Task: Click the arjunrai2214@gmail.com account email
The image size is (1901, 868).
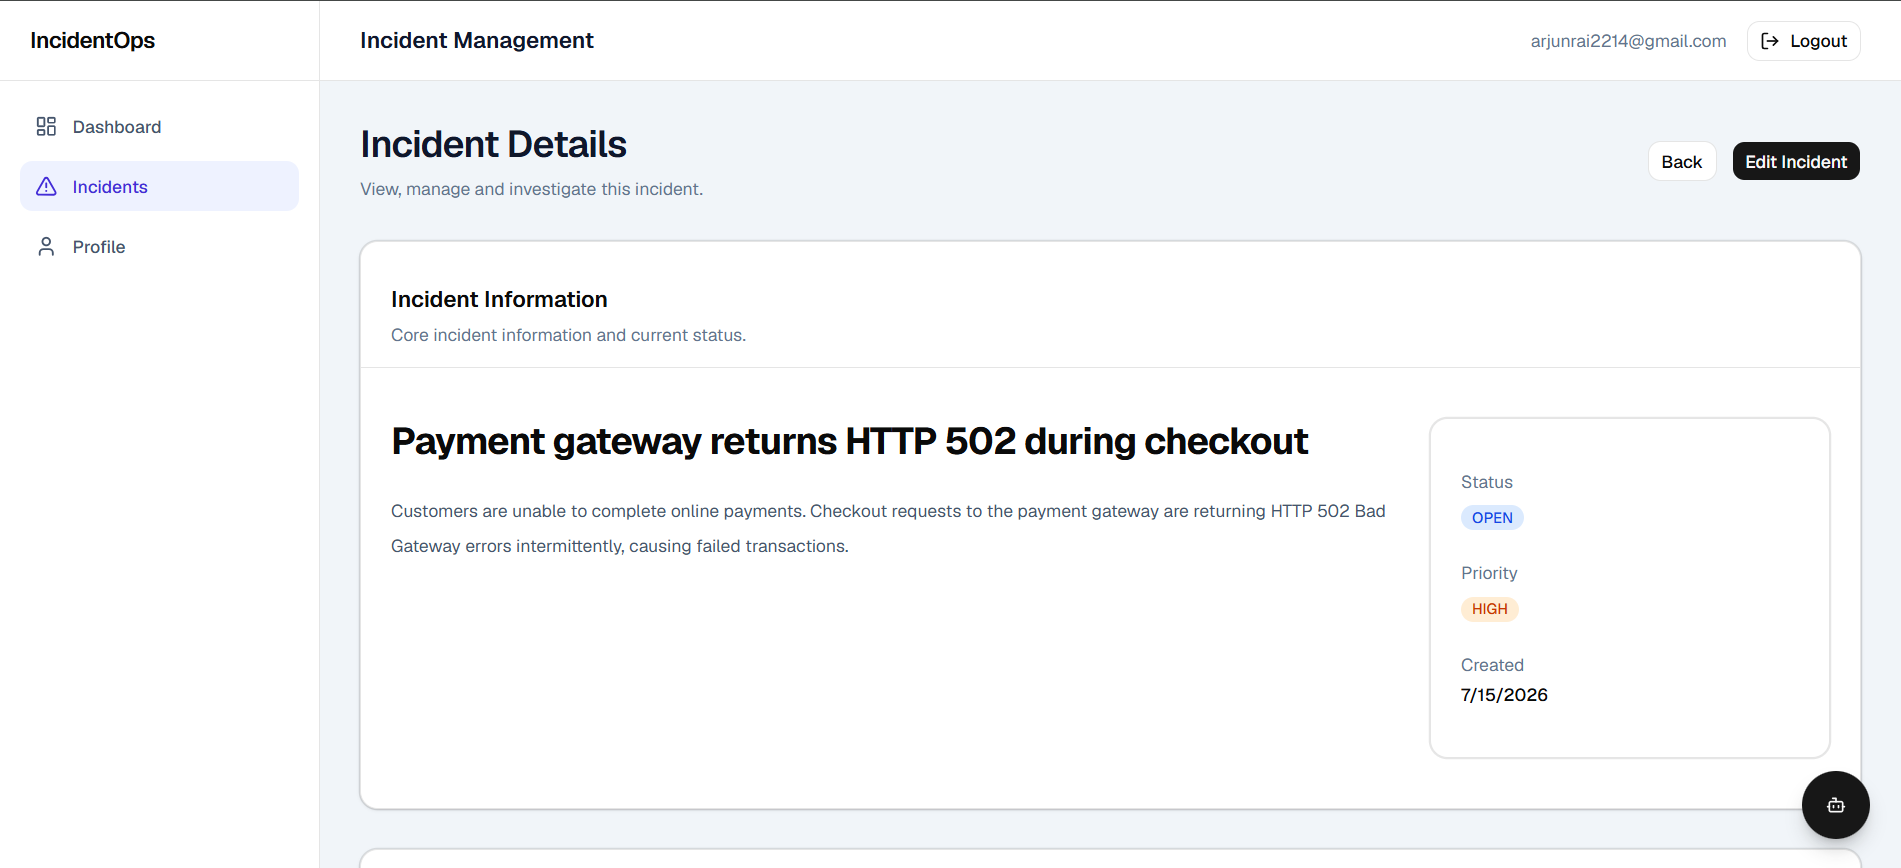Action: [1628, 41]
